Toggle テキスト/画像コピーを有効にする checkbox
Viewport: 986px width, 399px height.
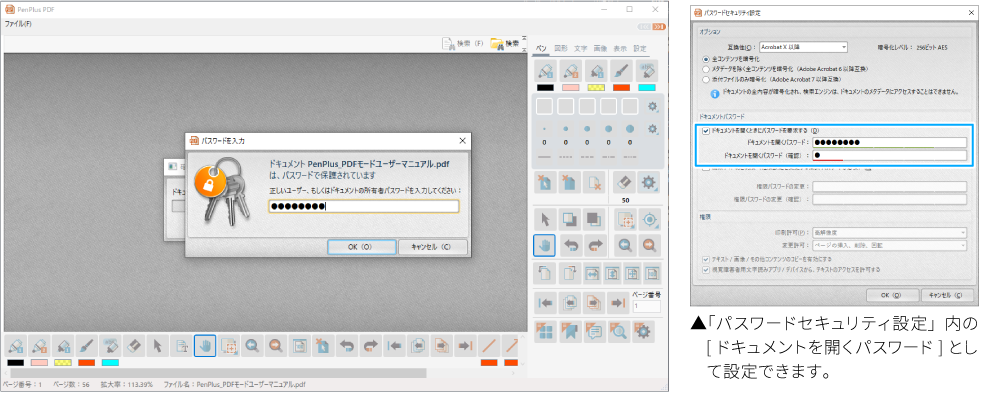coord(706,259)
